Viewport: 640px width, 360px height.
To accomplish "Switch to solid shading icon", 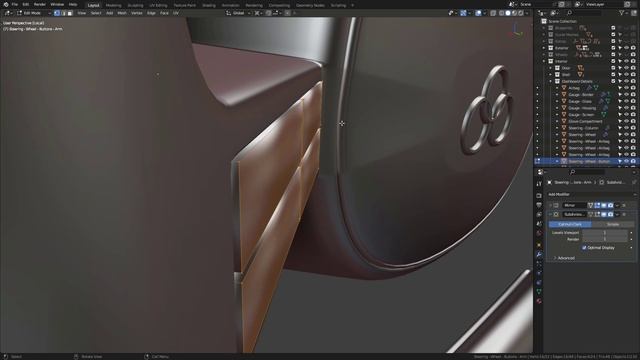I will tap(508, 13).
